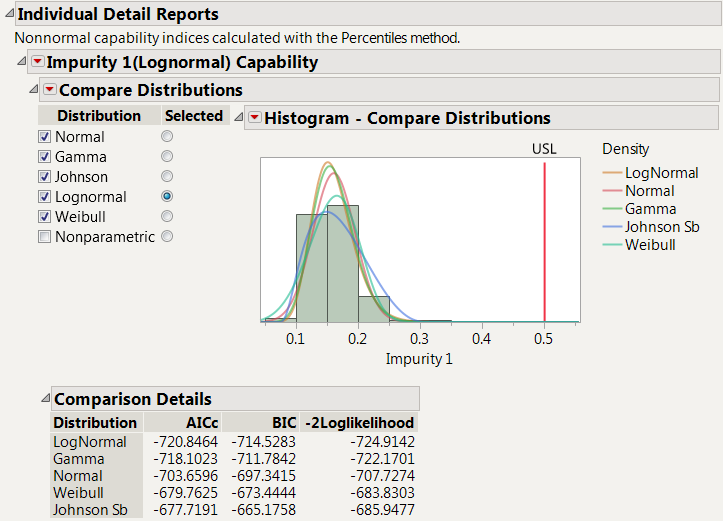
Task: Click the 0.5 tick label on x-axis
Action: pos(543,339)
